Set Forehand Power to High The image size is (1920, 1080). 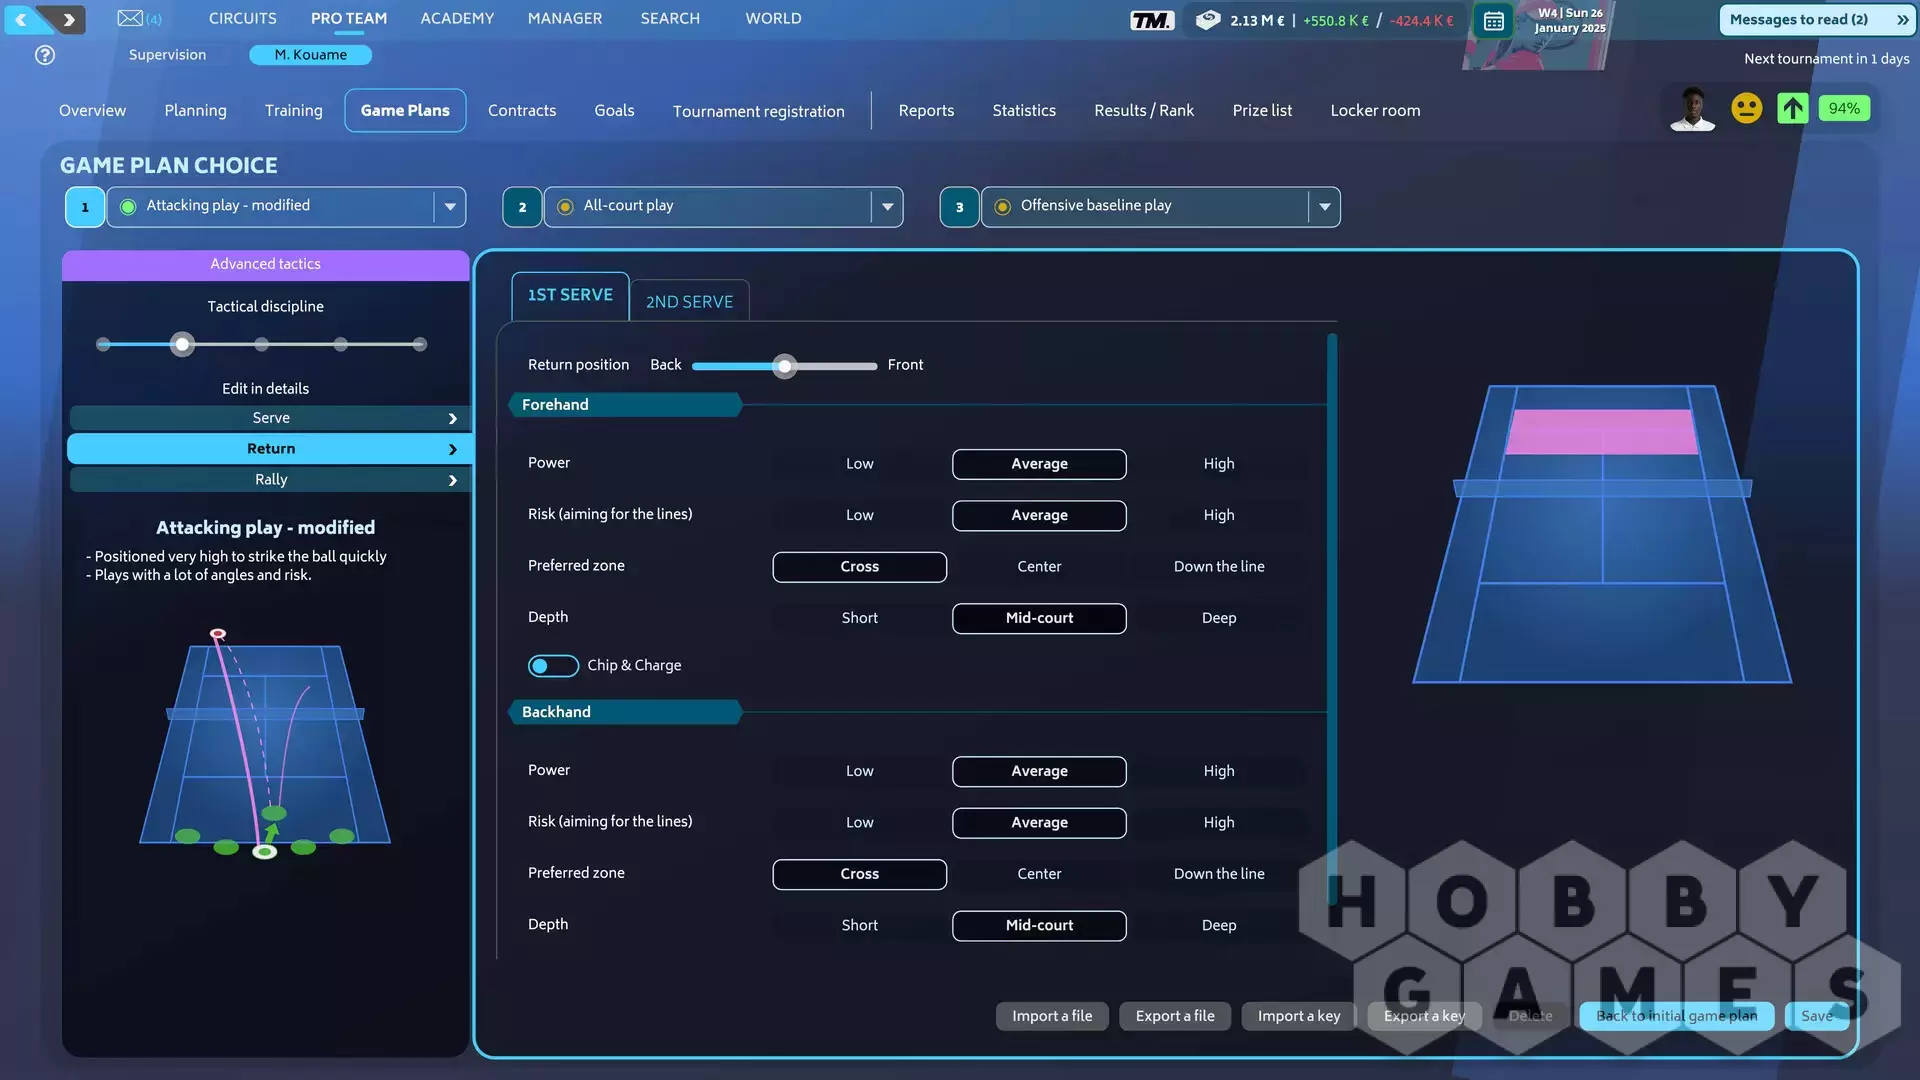[1218, 464]
